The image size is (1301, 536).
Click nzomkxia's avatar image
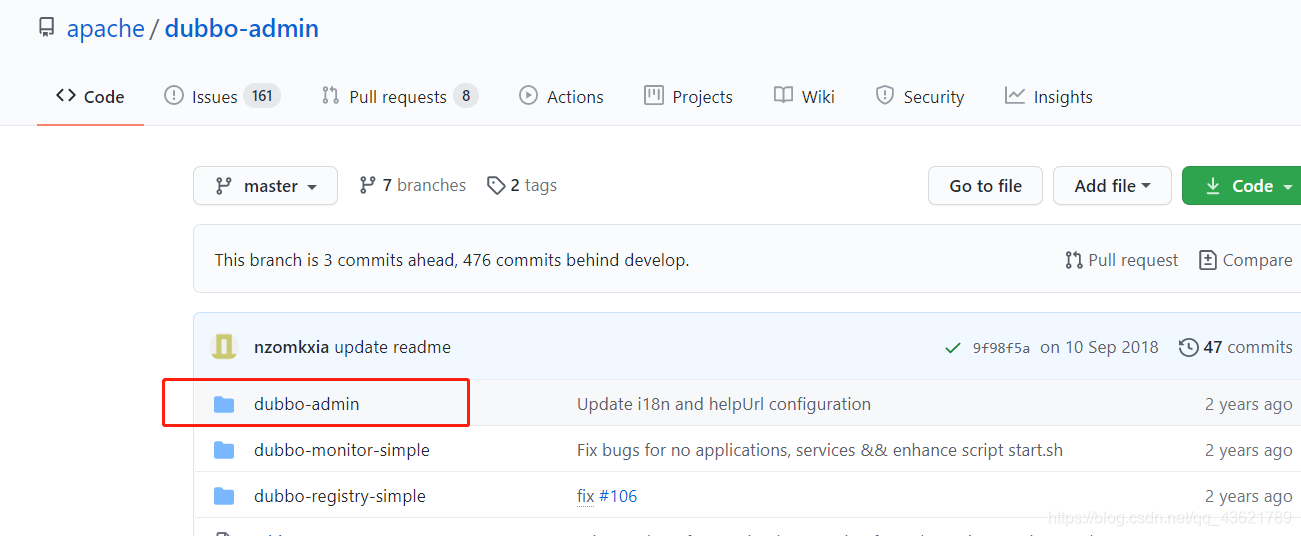[224, 347]
